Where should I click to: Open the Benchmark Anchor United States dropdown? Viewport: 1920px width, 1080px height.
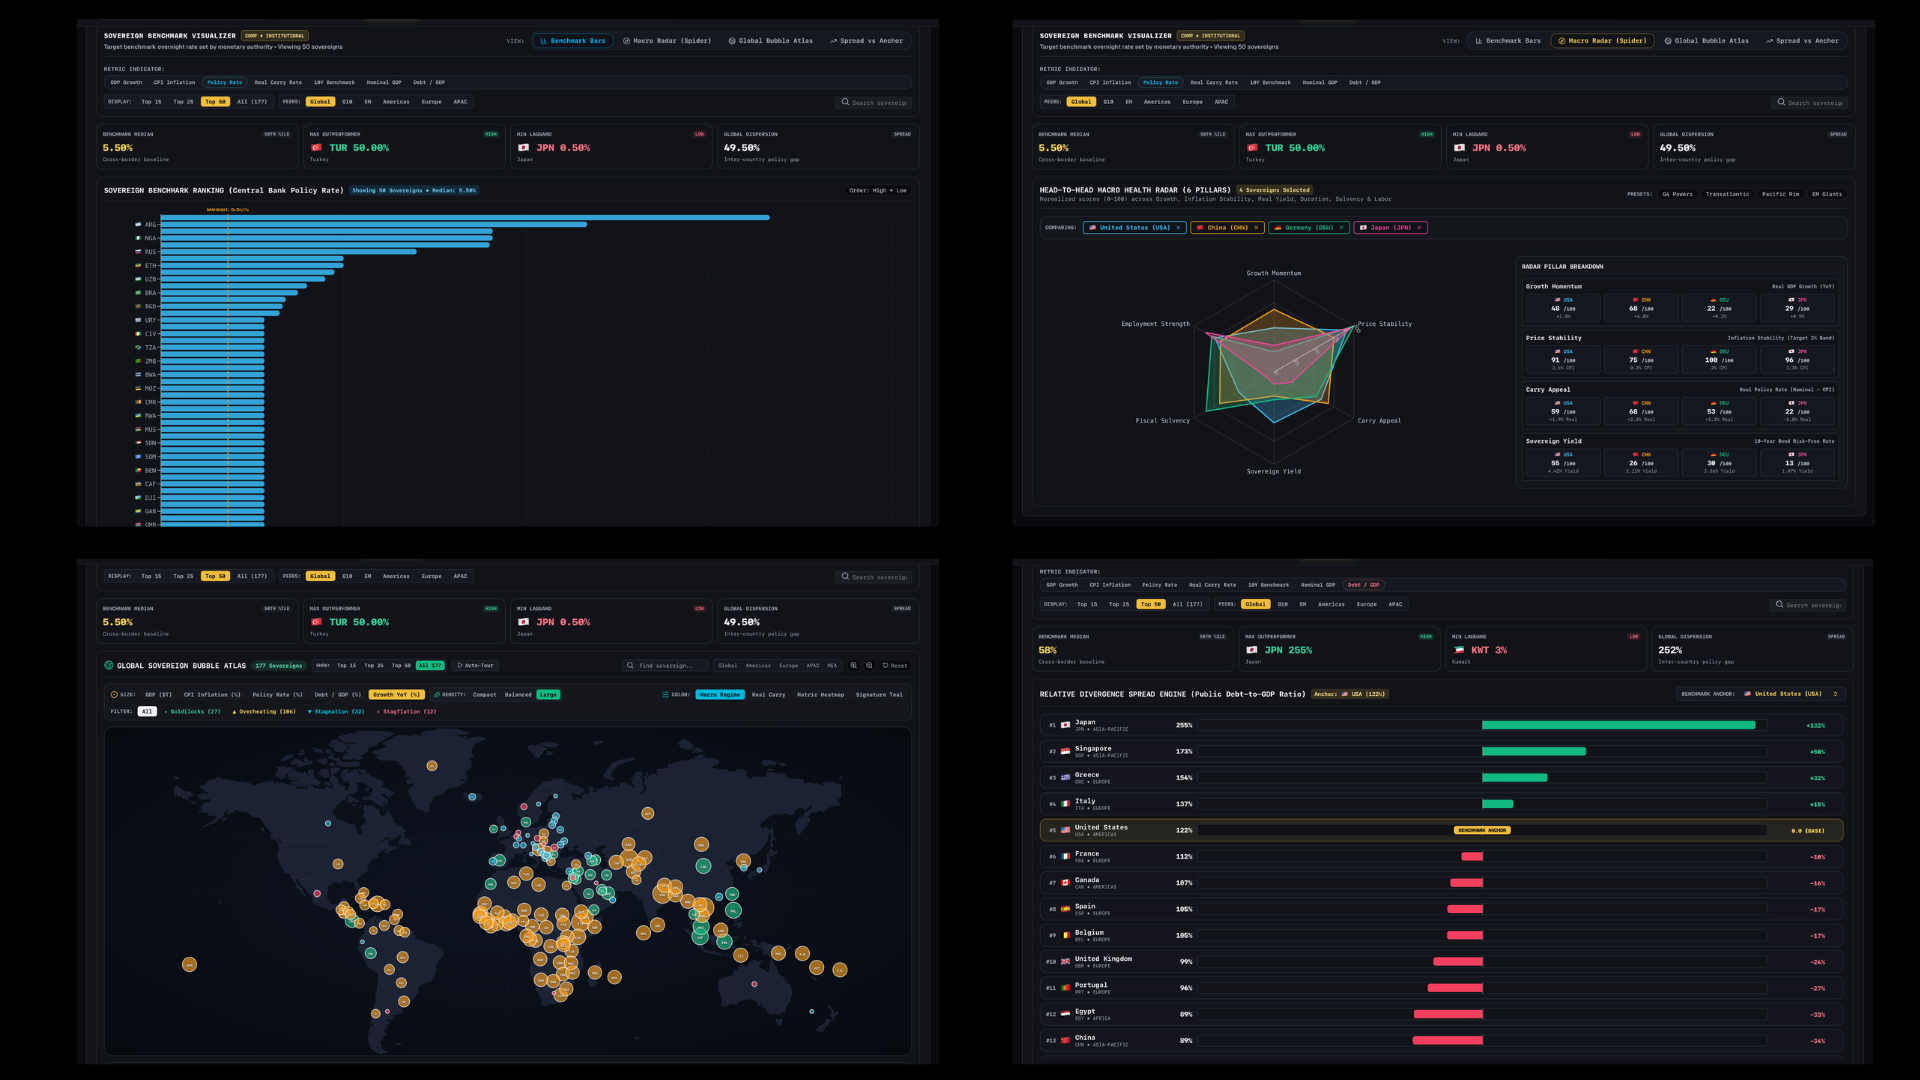click(1762, 694)
